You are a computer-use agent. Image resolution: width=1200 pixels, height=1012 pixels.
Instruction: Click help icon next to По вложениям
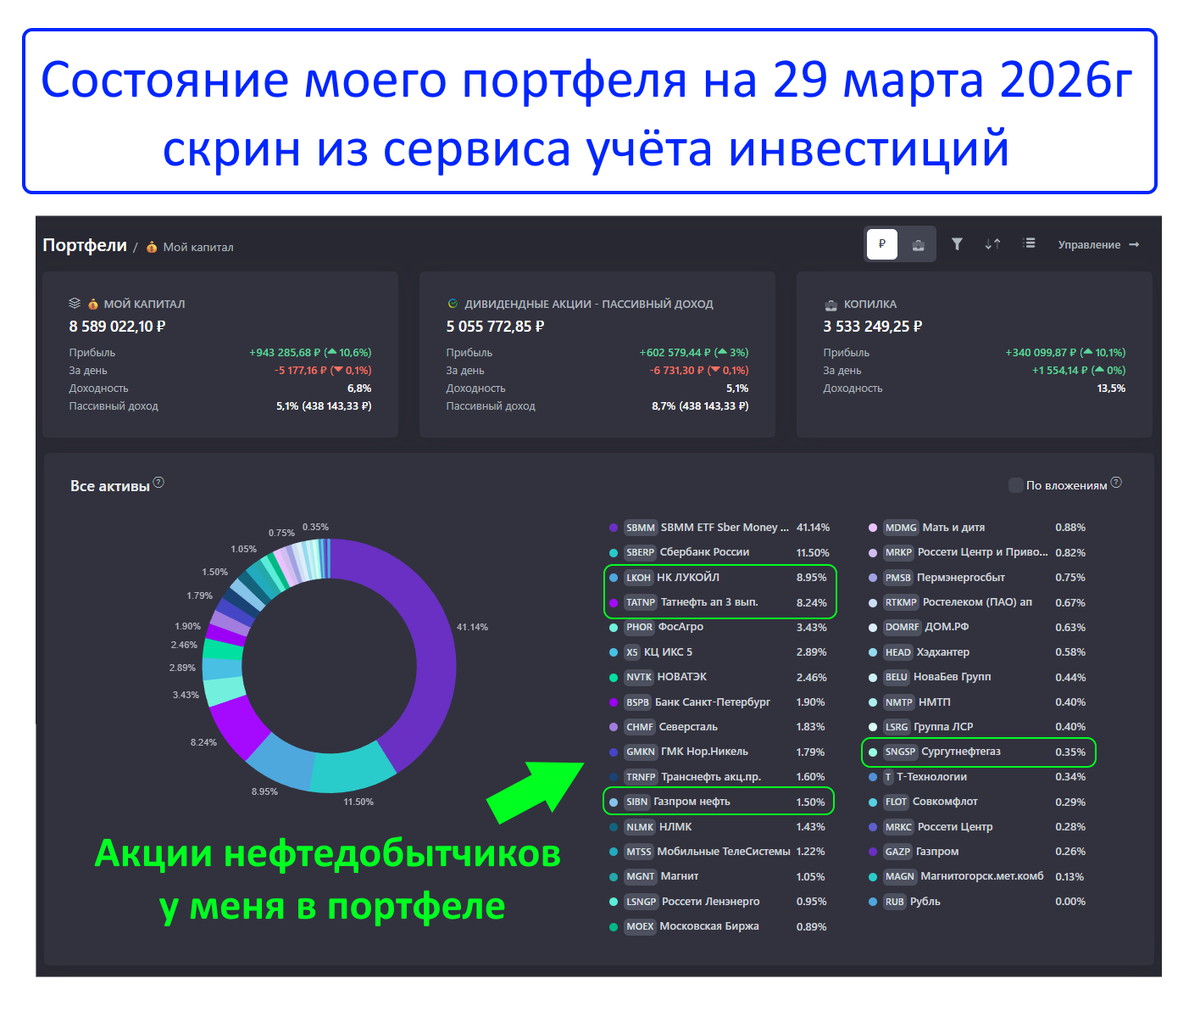tap(1116, 483)
